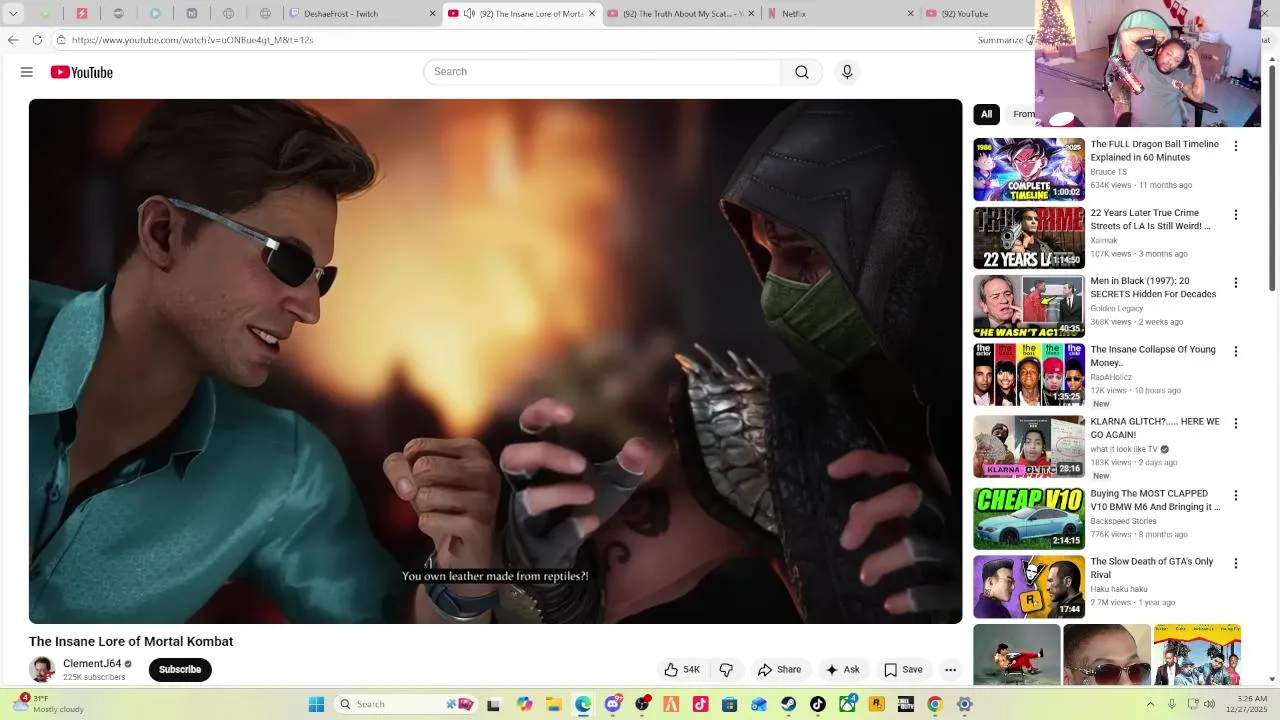Go to YouTube home via logo

coord(81,72)
